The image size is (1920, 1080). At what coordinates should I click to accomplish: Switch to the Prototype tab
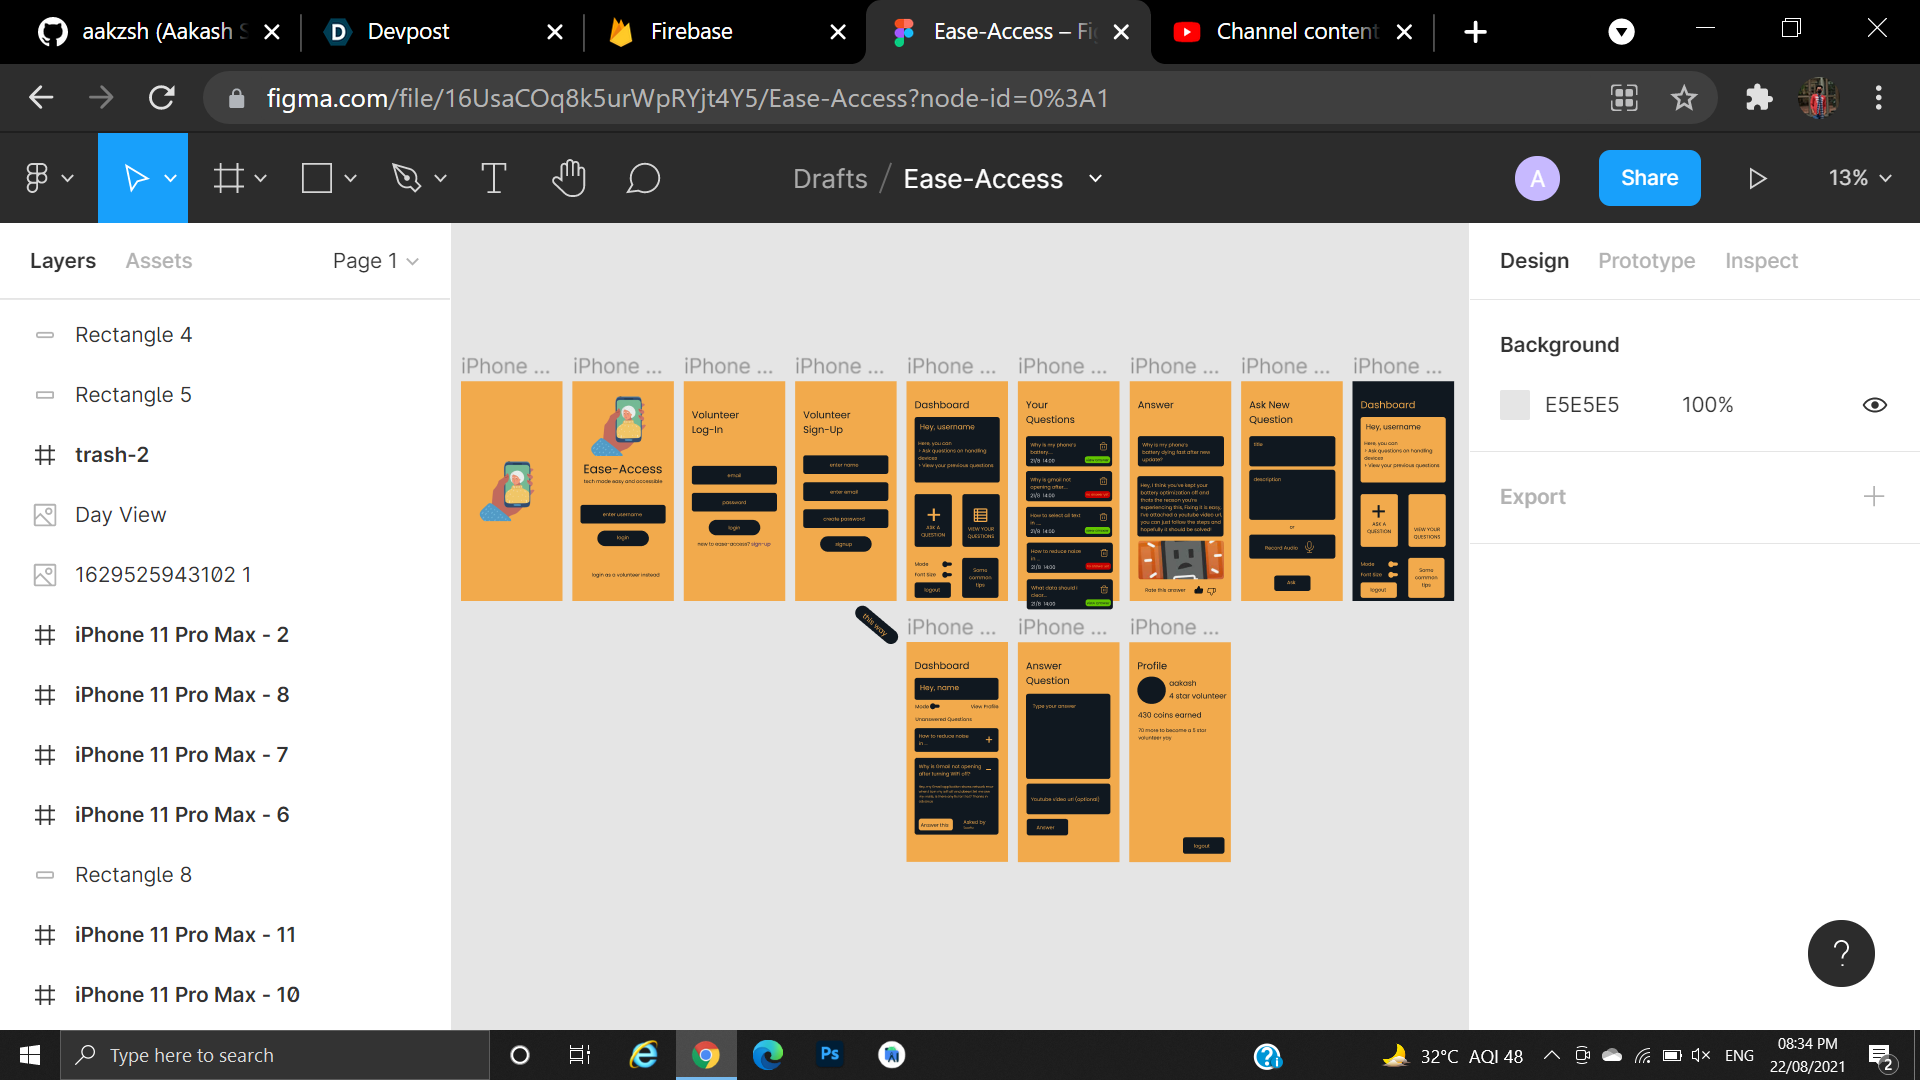[x=1646, y=261]
